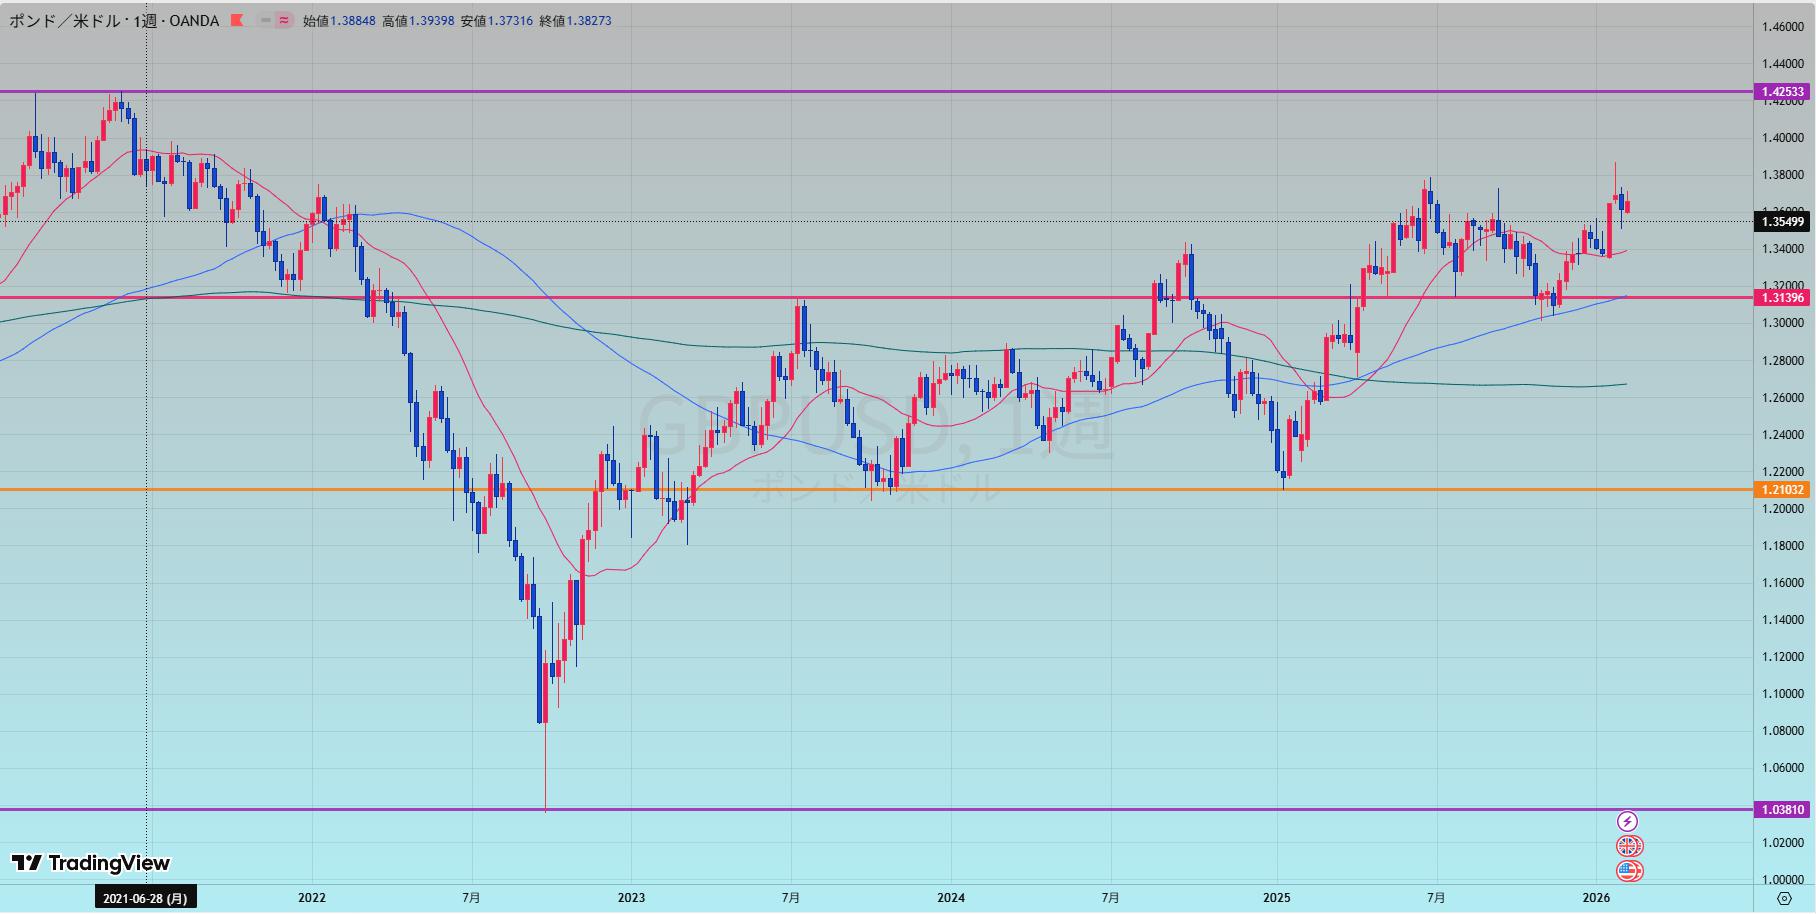Screen dimensions: 1816x914
Task: Click the 2021-06-28 date label on time axis
Action: (x=145, y=898)
